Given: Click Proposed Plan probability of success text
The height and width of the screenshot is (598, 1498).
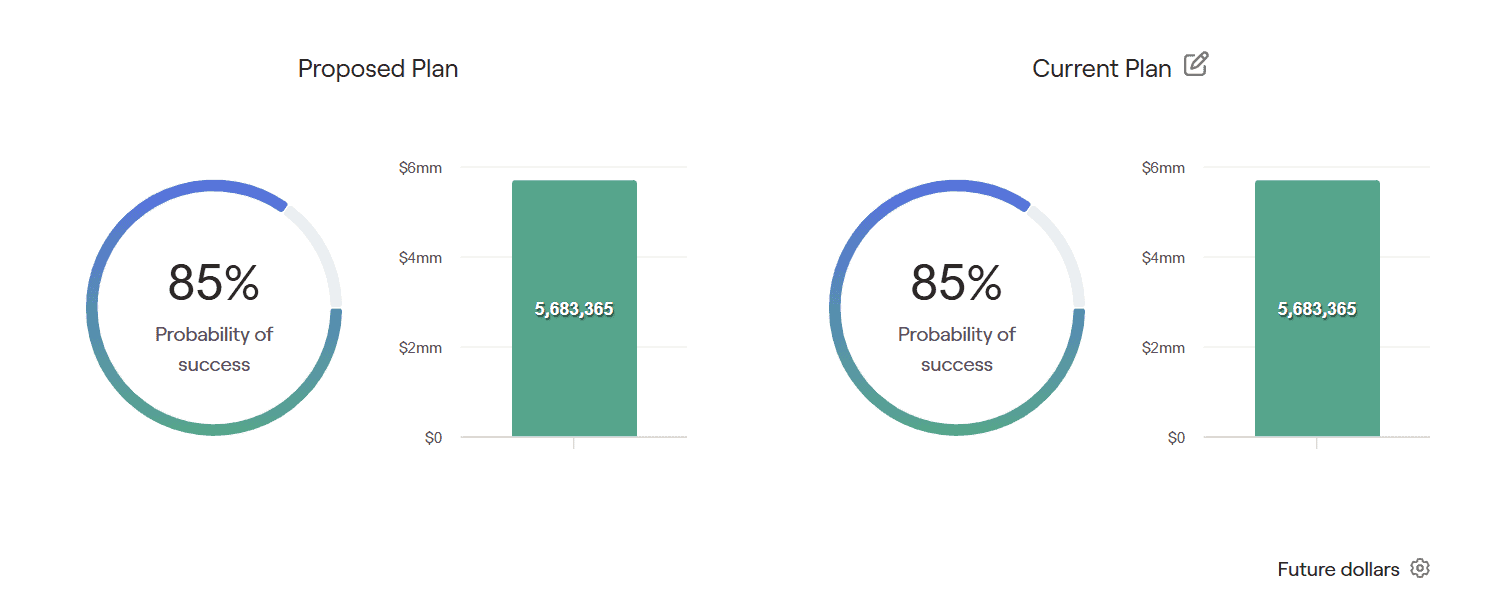Looking at the screenshot, I should (214, 349).
